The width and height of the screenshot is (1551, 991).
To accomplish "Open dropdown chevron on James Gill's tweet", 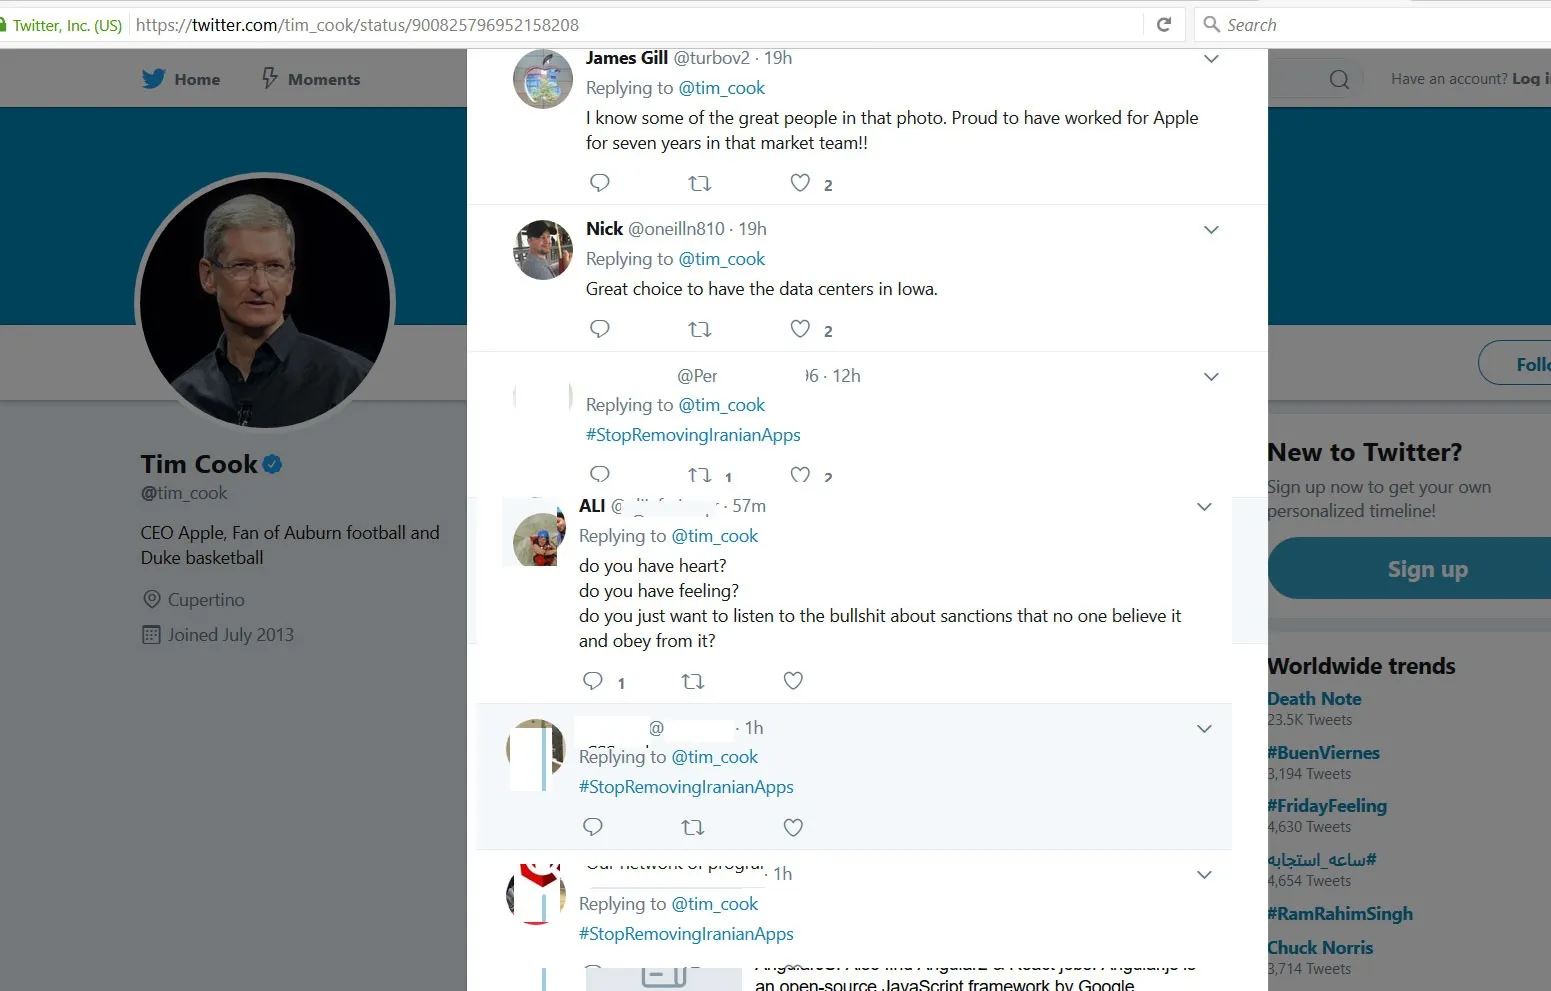I will pyautogui.click(x=1211, y=59).
